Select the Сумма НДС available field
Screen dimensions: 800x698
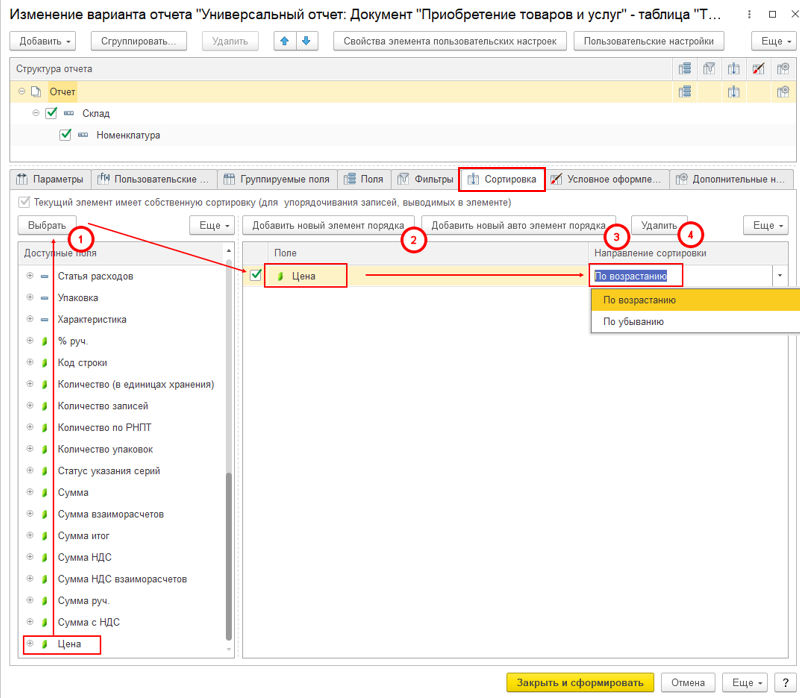coord(86,557)
